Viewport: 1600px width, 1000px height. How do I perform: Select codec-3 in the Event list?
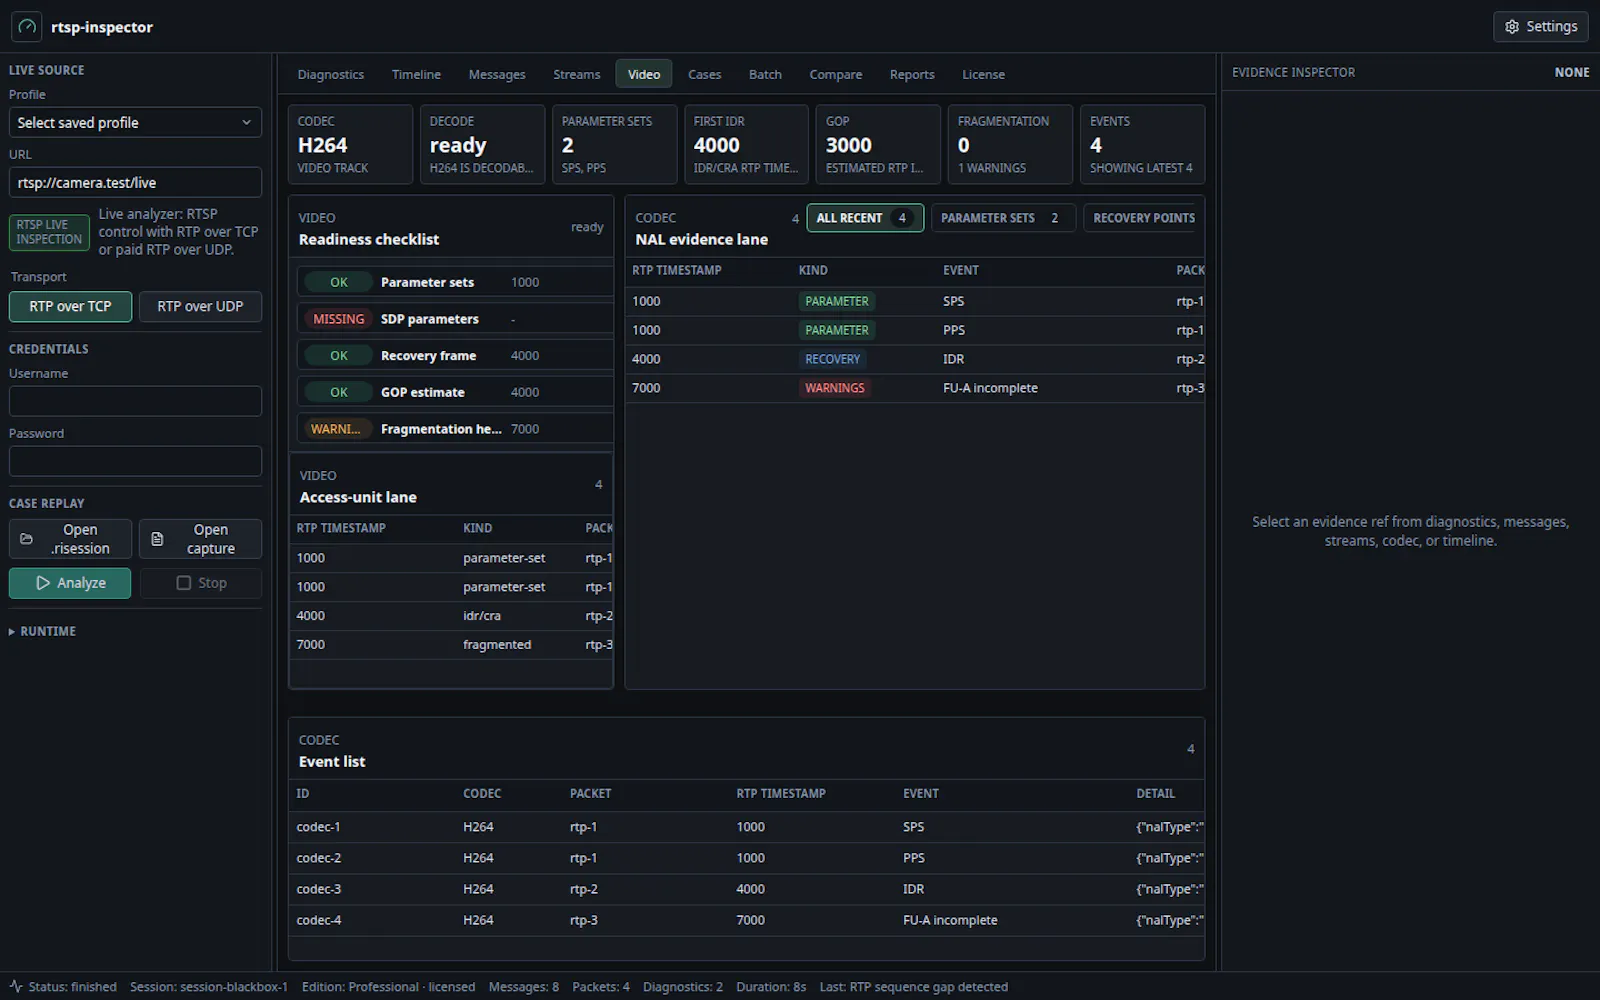[x=746, y=889]
